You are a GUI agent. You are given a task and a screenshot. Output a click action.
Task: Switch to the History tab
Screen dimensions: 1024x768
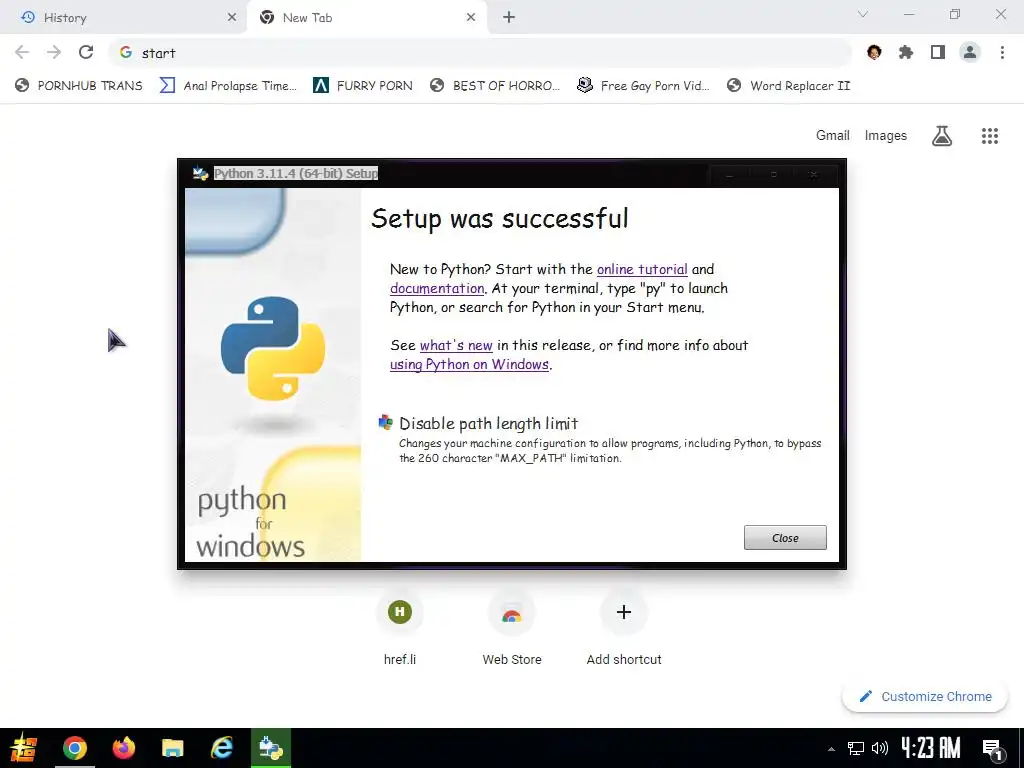point(123,18)
